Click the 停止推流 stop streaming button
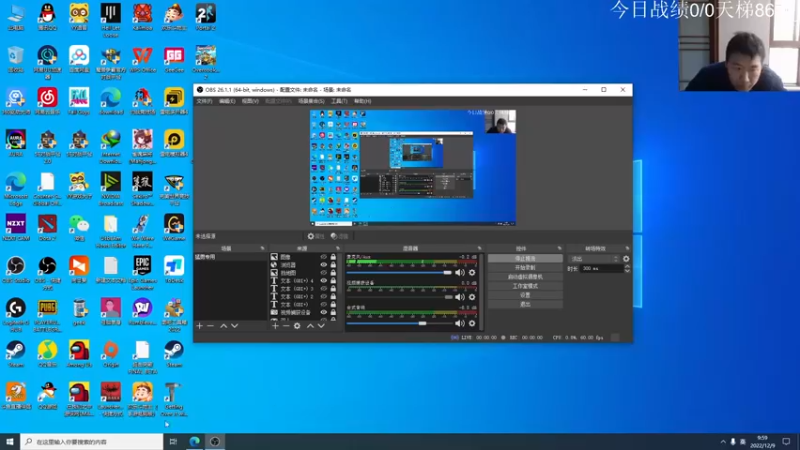 pos(525,259)
